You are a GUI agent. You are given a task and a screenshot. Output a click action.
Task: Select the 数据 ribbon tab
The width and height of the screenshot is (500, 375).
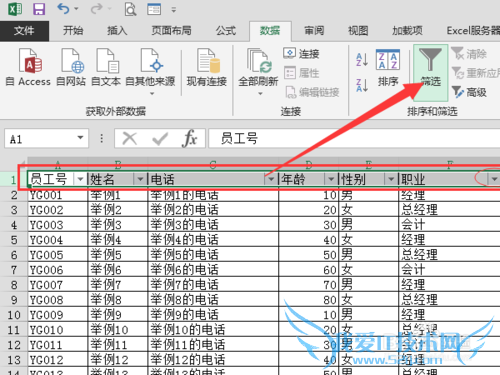[x=270, y=31]
